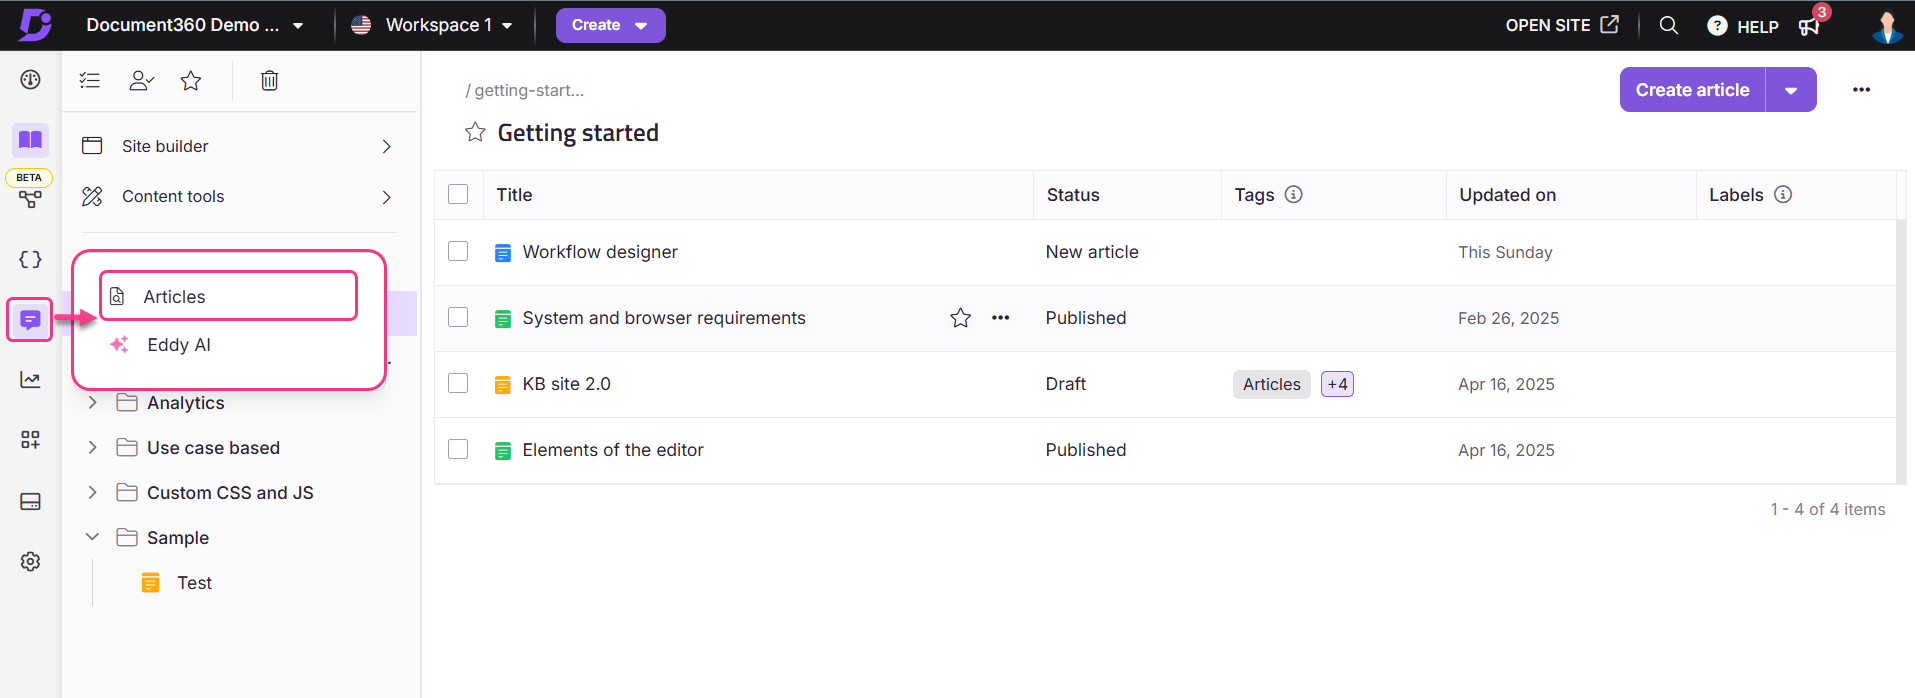Open the user profile avatar
1915x698 pixels.
pyautogui.click(x=1887, y=26)
